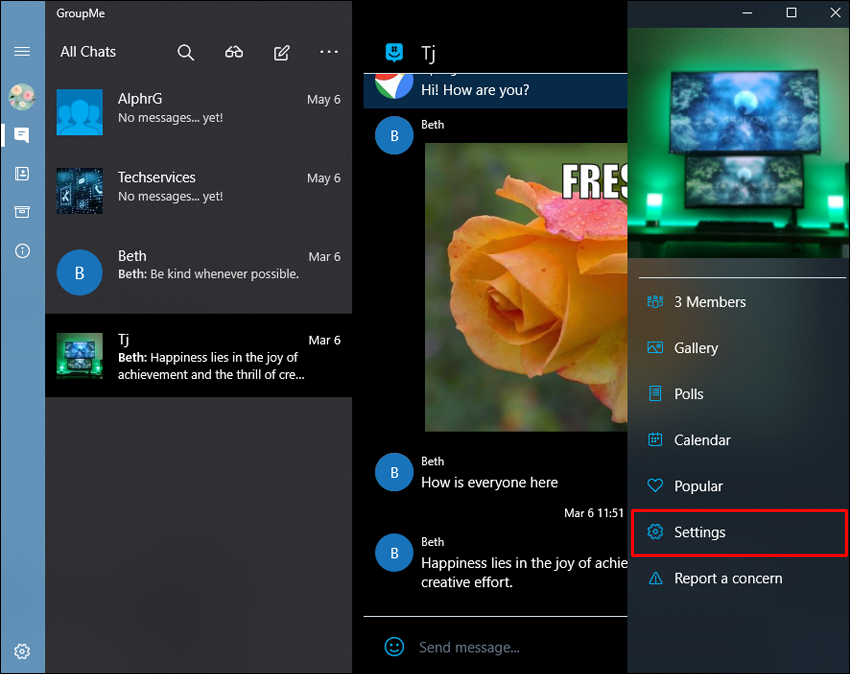Maximize the GroupMe window

(x=791, y=12)
